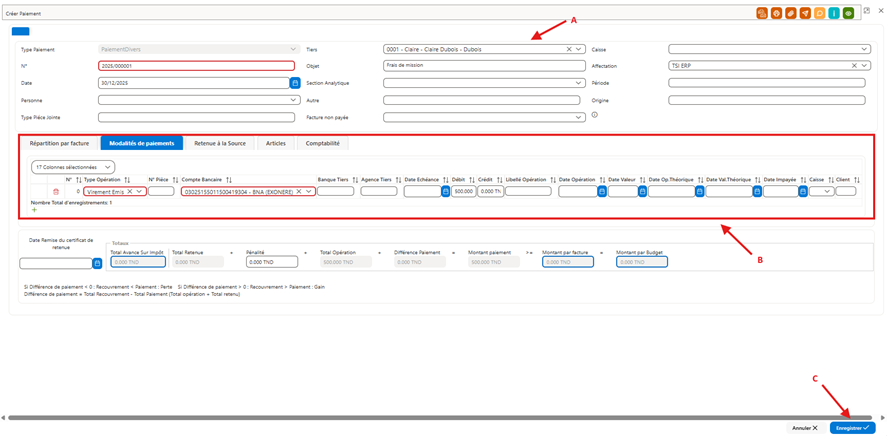Open the Compte Bancaire dropdown arrow
The height and width of the screenshot is (436, 887).
coord(309,192)
